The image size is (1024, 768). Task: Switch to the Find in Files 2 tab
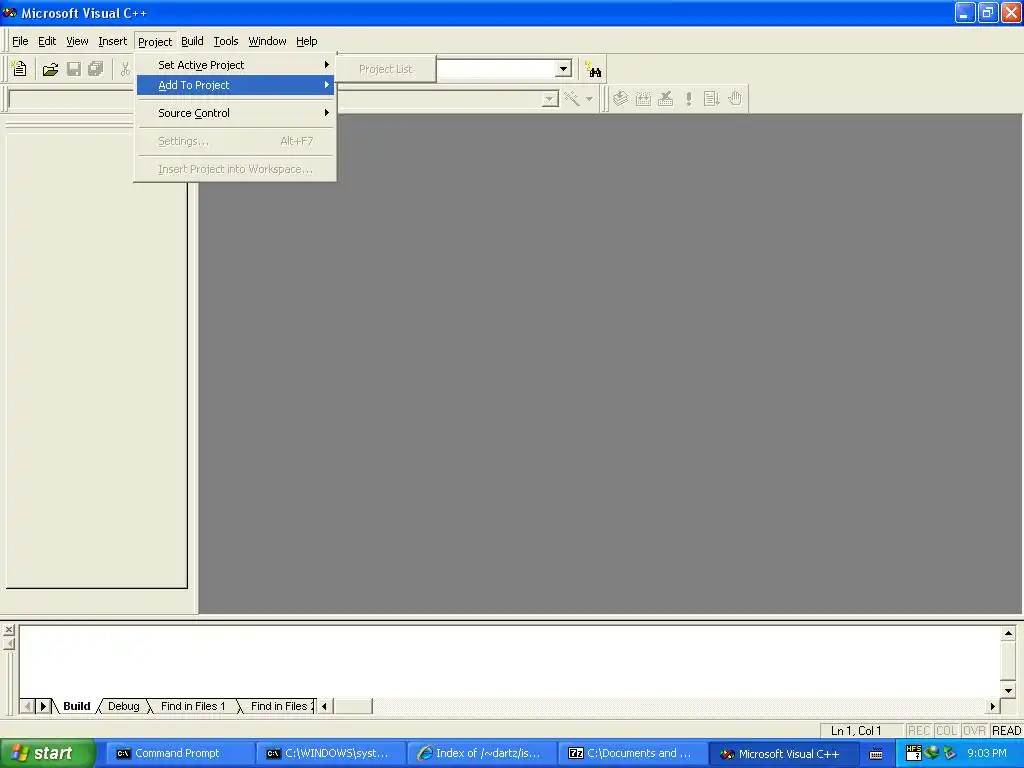[x=279, y=706]
